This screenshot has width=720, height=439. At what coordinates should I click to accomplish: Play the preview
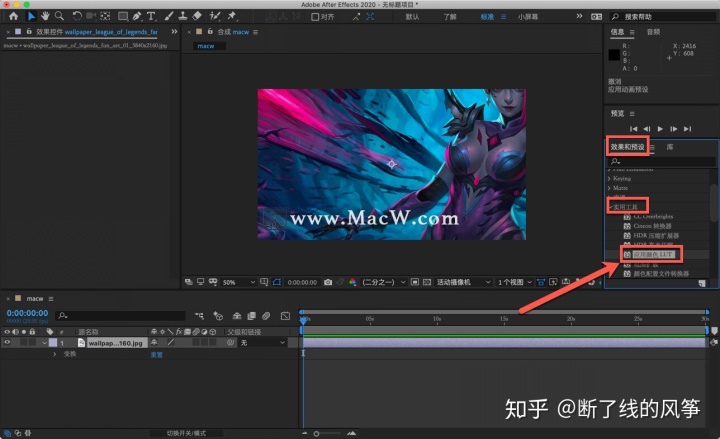pyautogui.click(x=660, y=129)
